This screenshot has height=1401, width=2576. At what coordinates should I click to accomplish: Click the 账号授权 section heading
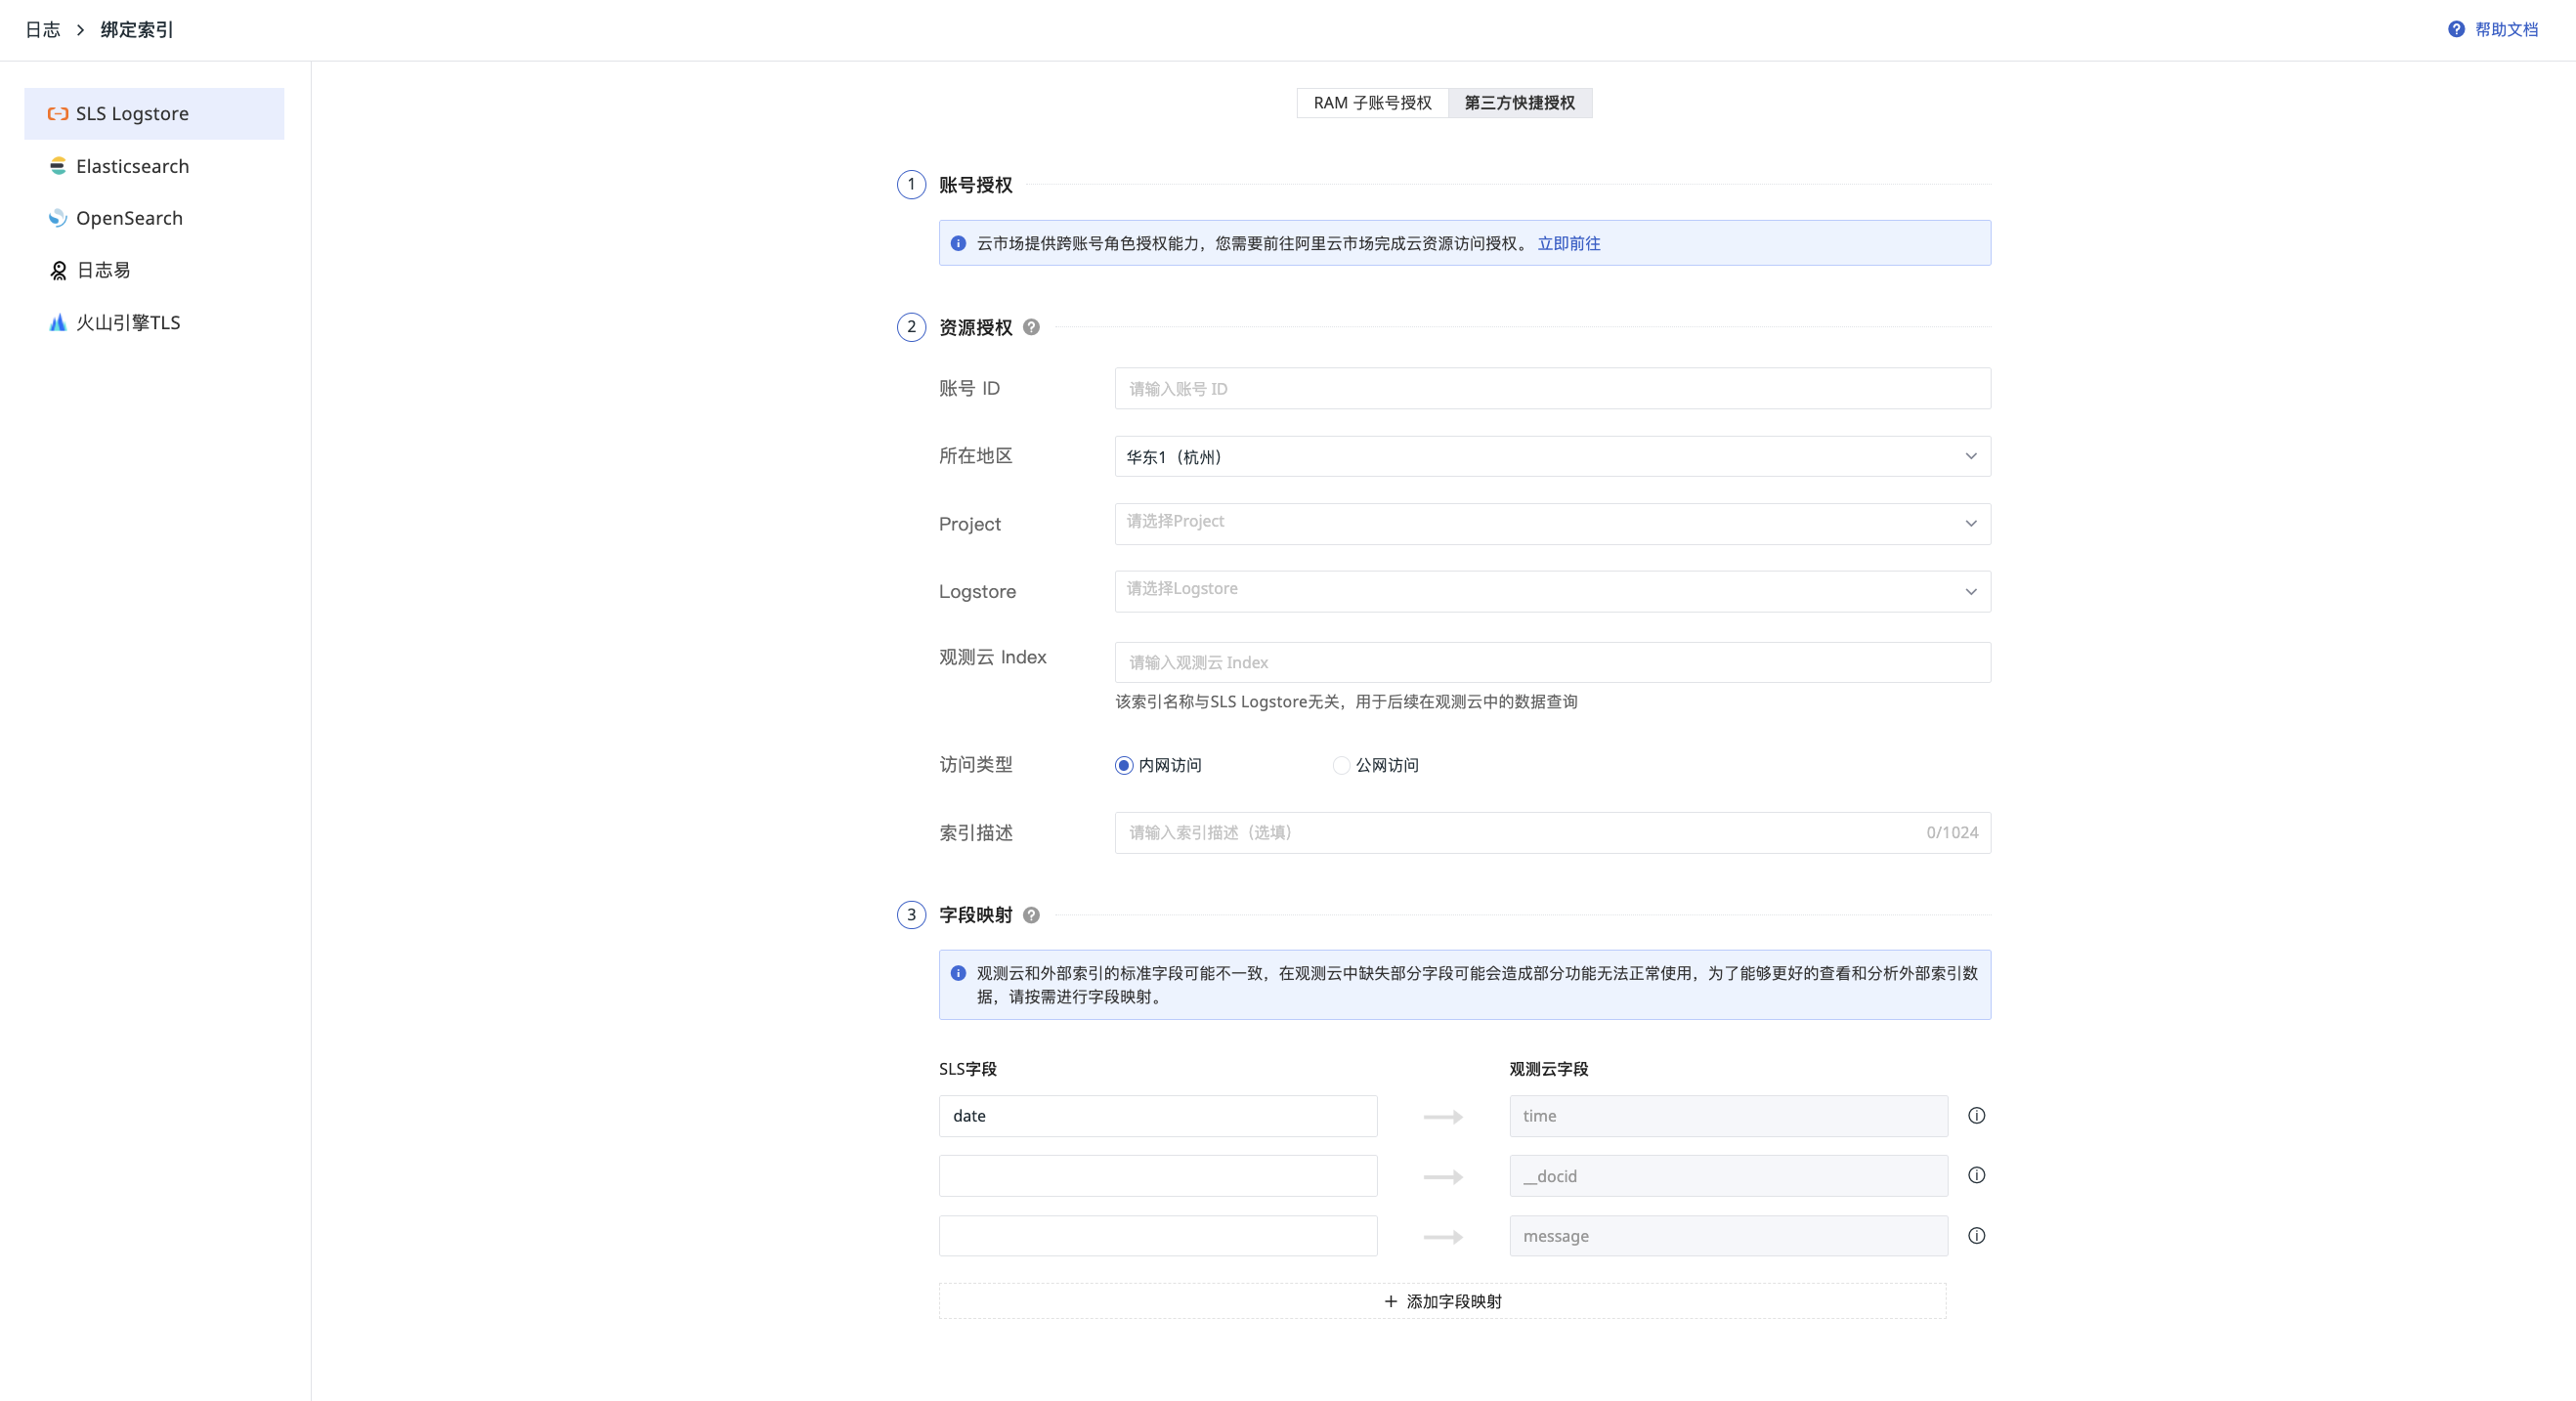pos(975,185)
